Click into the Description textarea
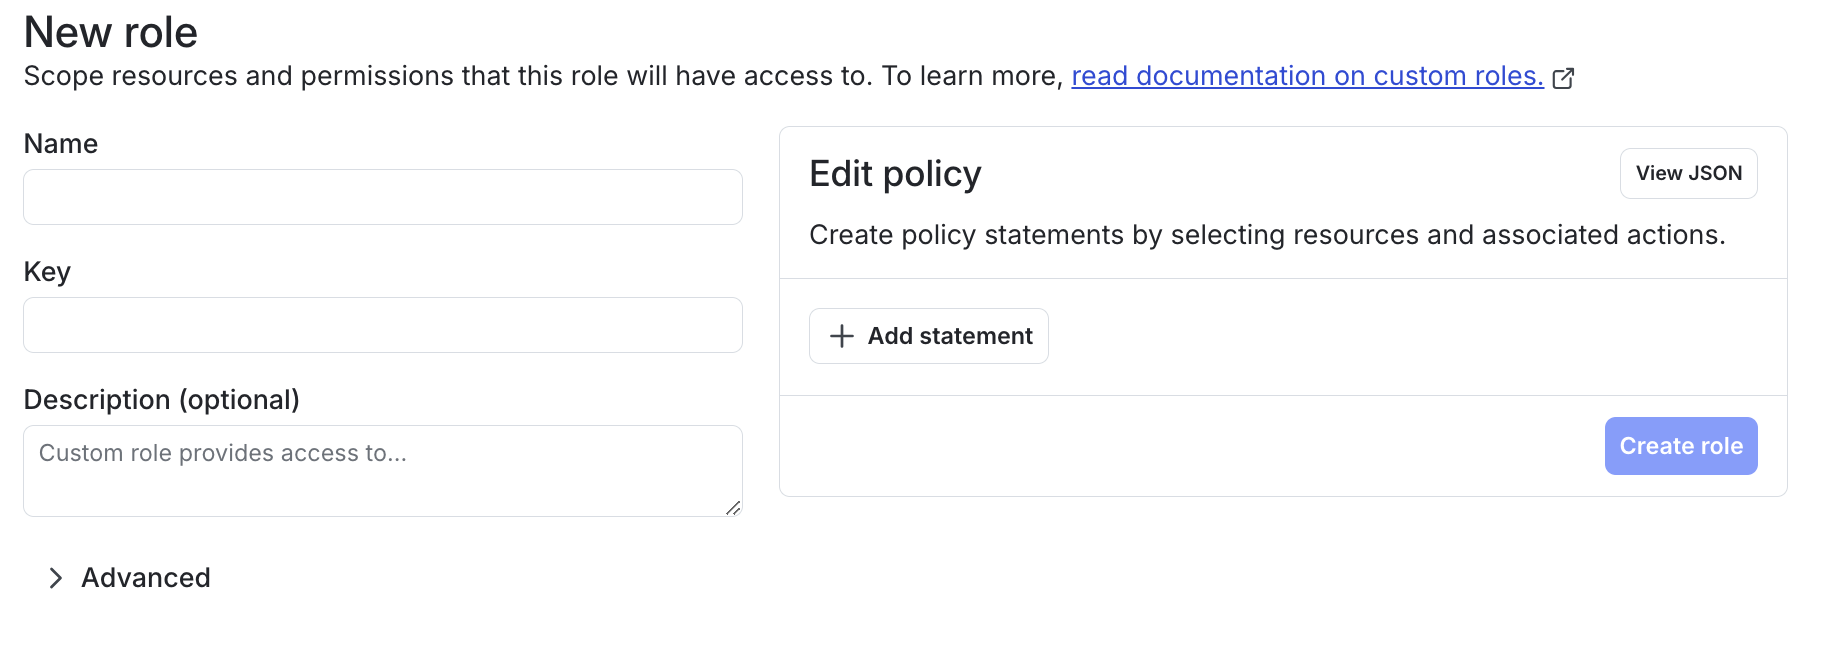1822x648 pixels. point(383,485)
